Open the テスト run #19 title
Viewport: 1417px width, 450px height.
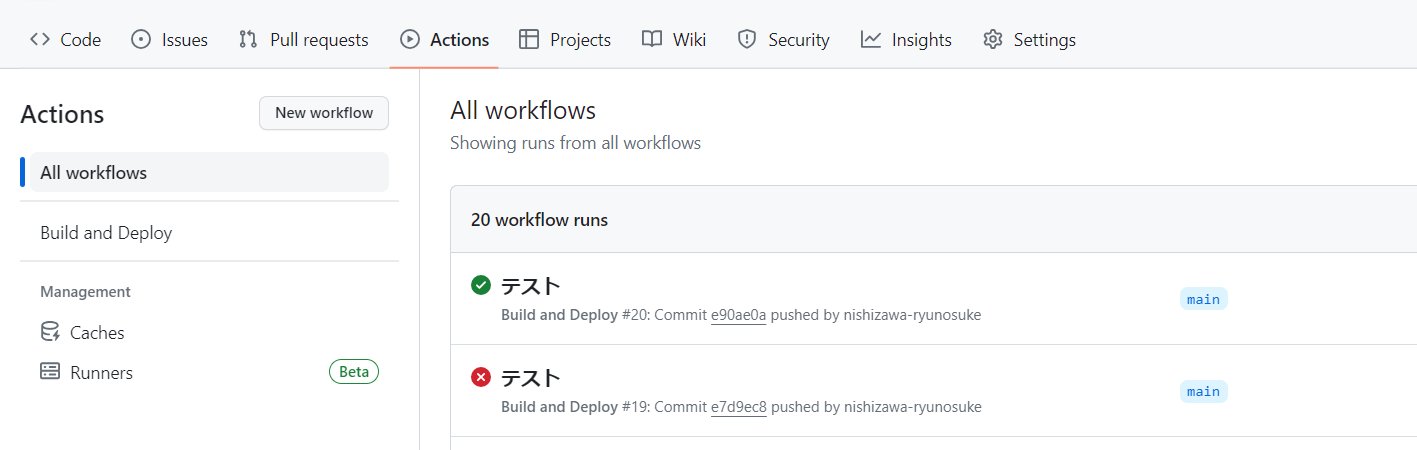pyautogui.click(x=531, y=378)
